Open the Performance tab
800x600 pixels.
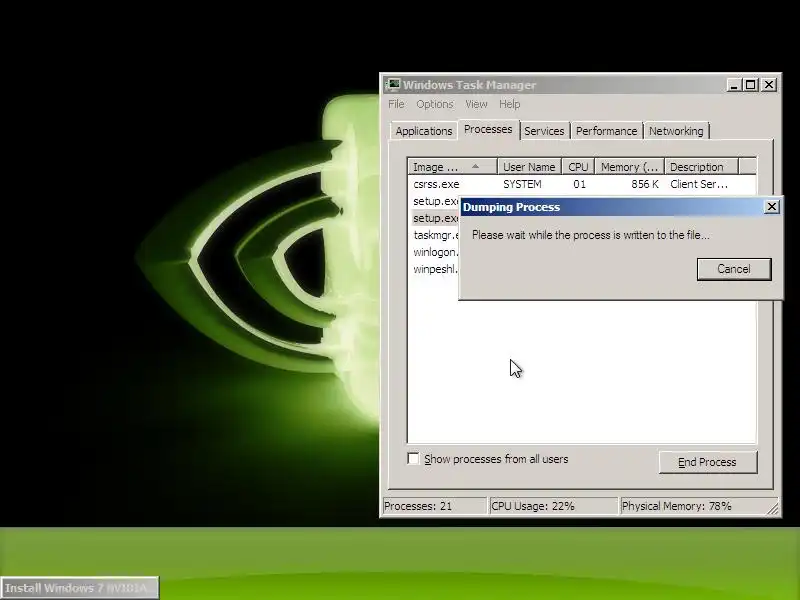[606, 131]
